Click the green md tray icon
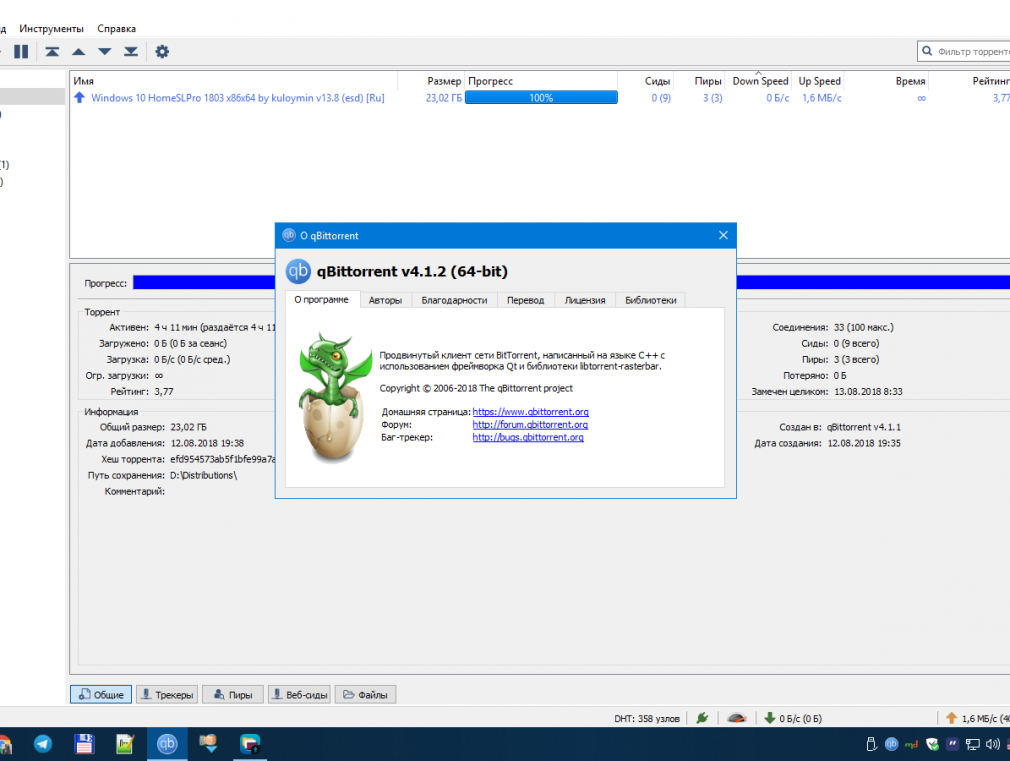Screen dimensions: 1010x761 click(x=911, y=745)
